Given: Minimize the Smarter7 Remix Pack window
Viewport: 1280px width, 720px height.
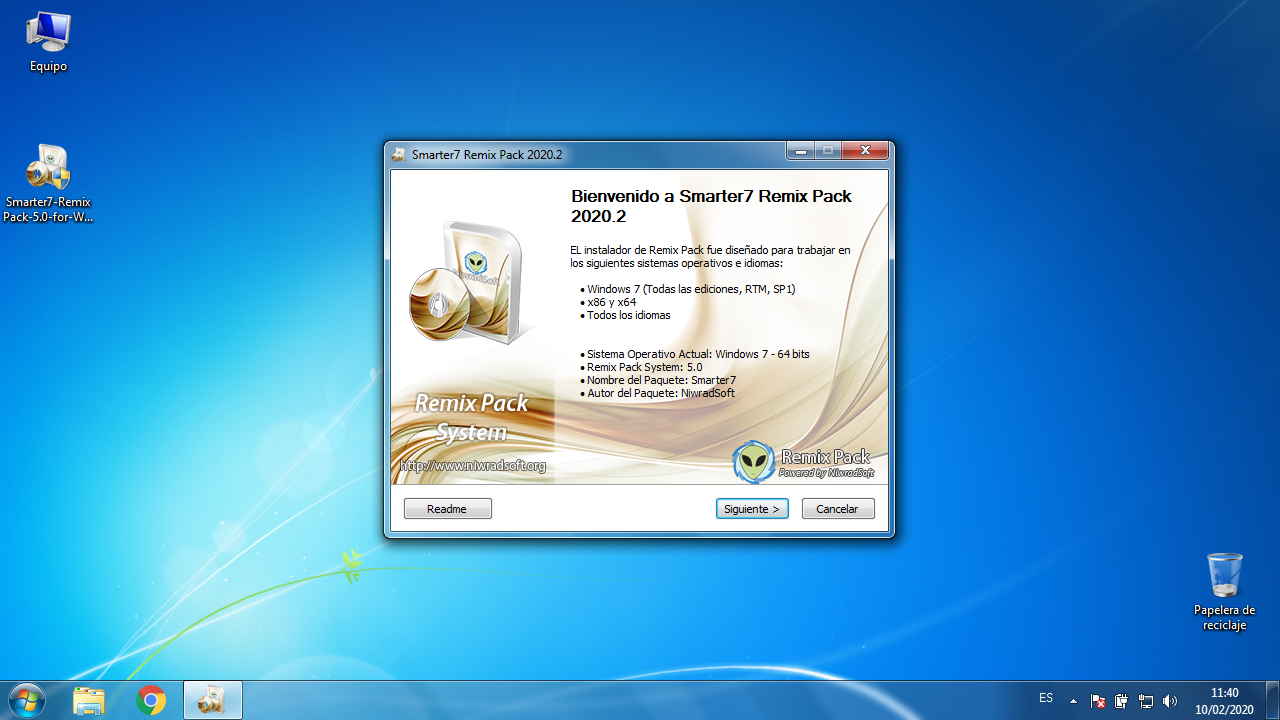Looking at the screenshot, I should tap(801, 151).
